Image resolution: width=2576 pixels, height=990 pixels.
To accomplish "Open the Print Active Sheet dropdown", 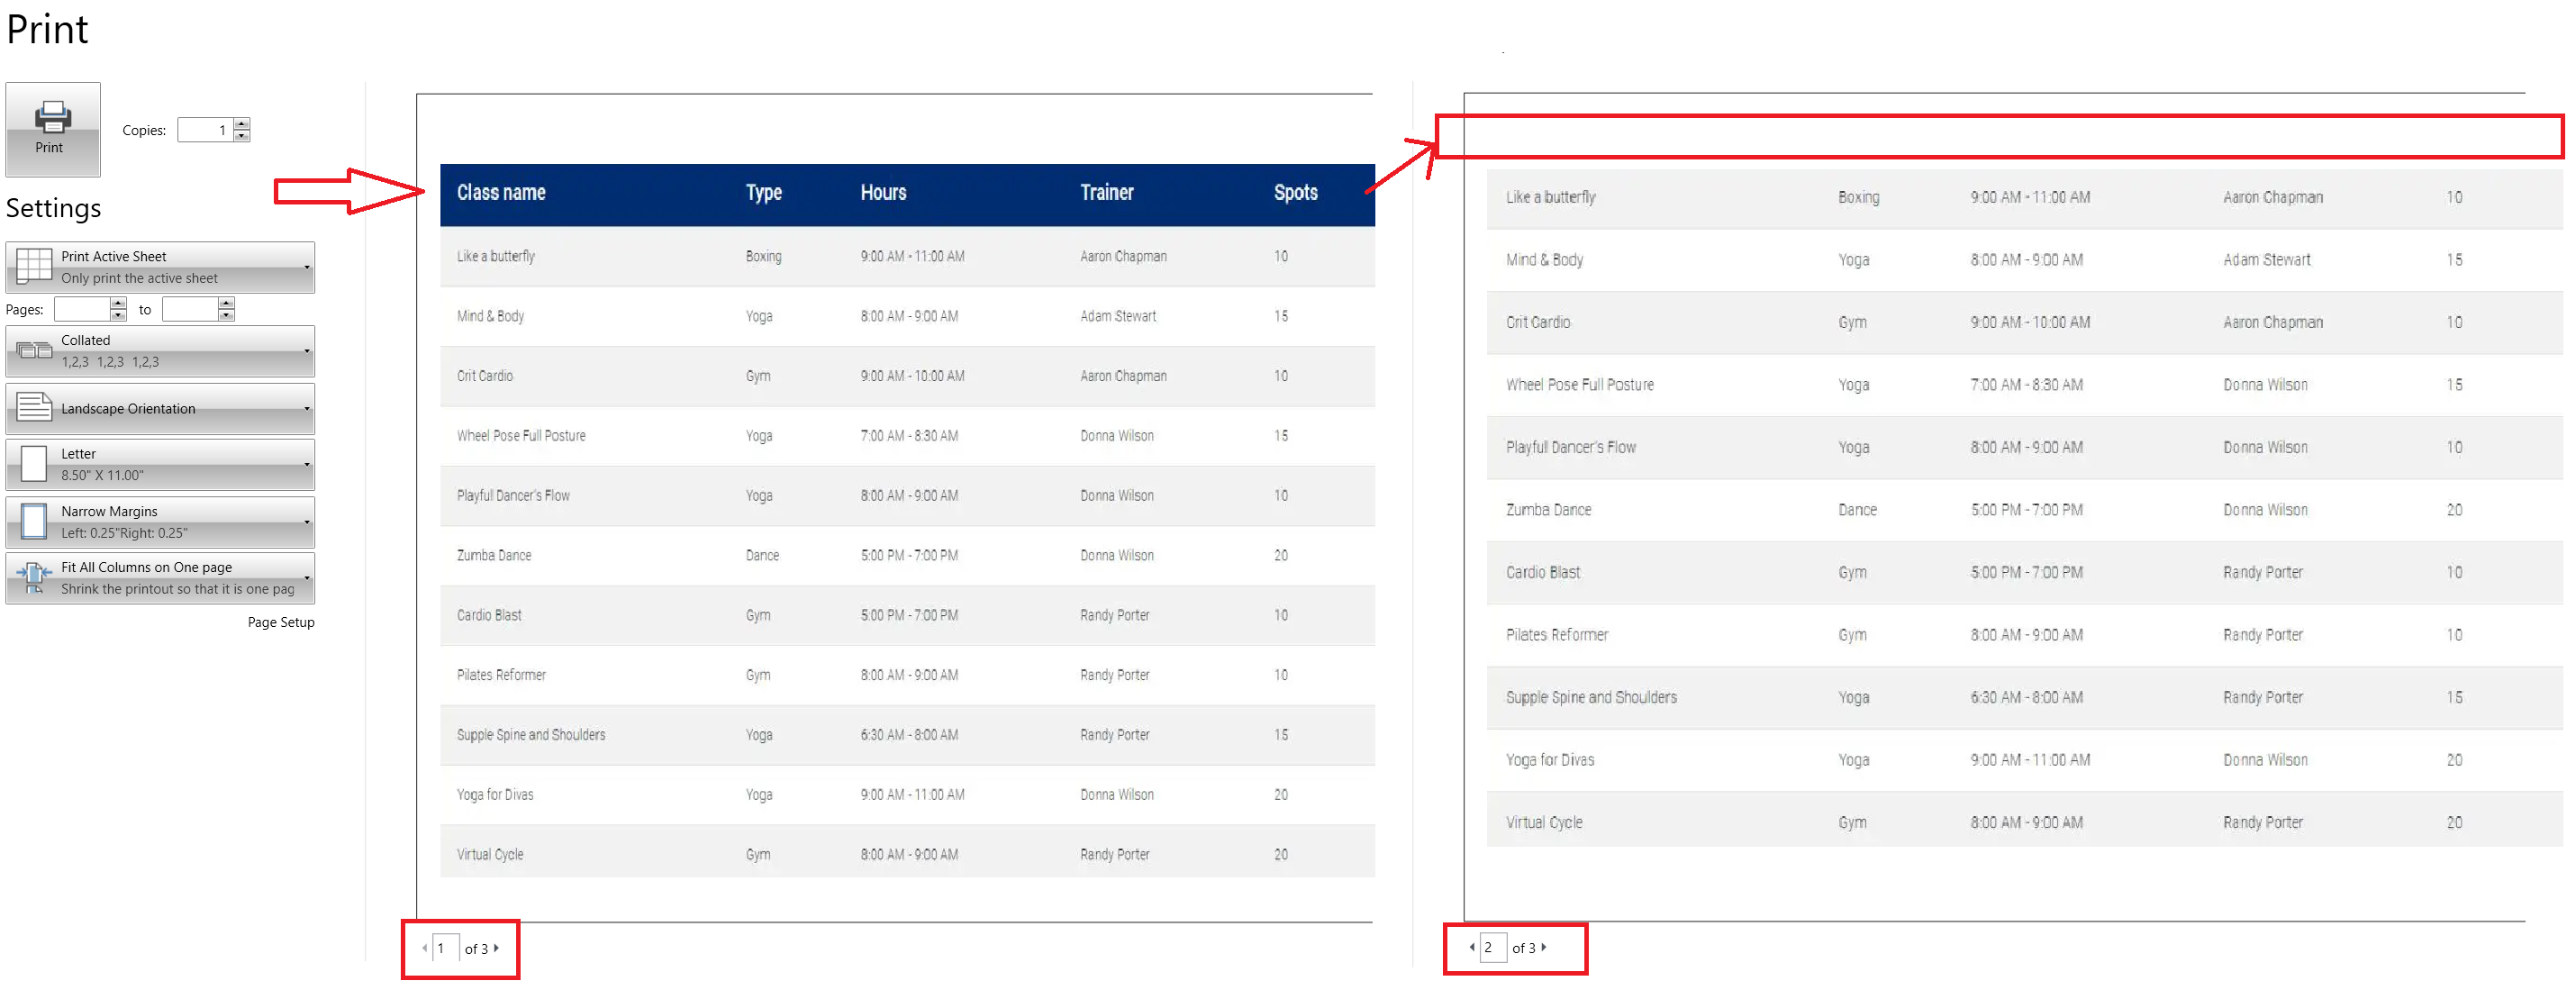I will pos(160,267).
